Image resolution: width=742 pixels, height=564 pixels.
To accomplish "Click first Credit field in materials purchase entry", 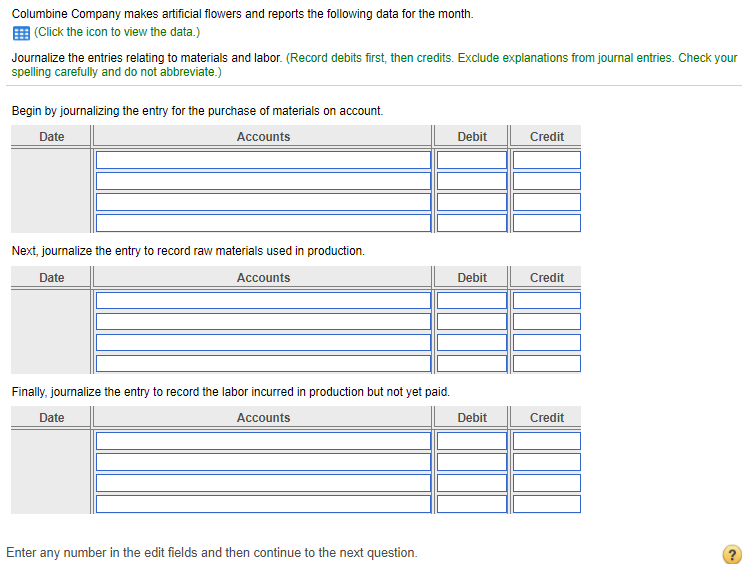I will [x=546, y=160].
